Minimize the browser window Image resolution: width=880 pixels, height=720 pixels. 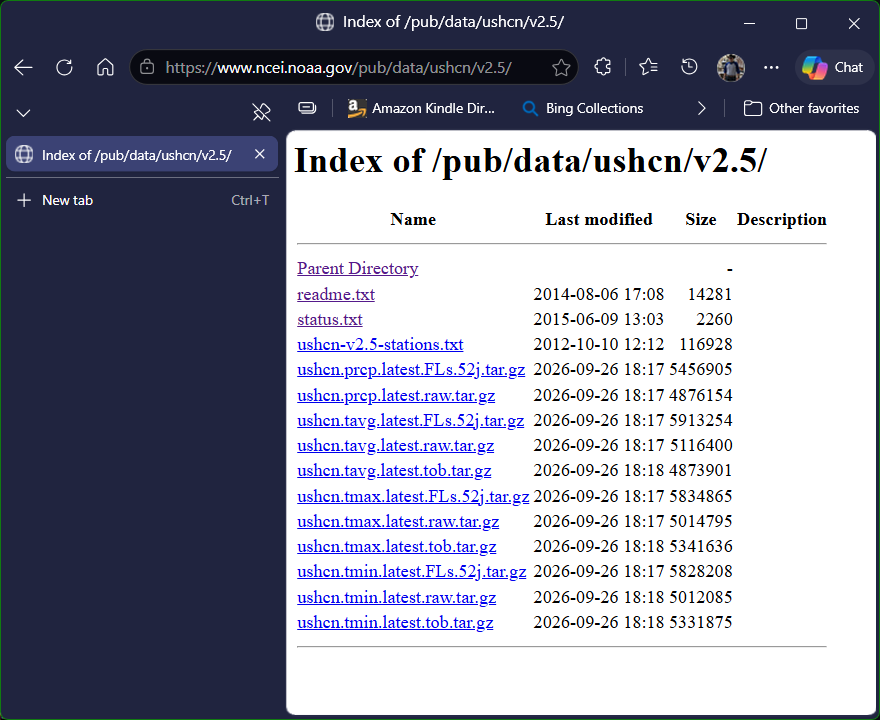[x=749, y=23]
